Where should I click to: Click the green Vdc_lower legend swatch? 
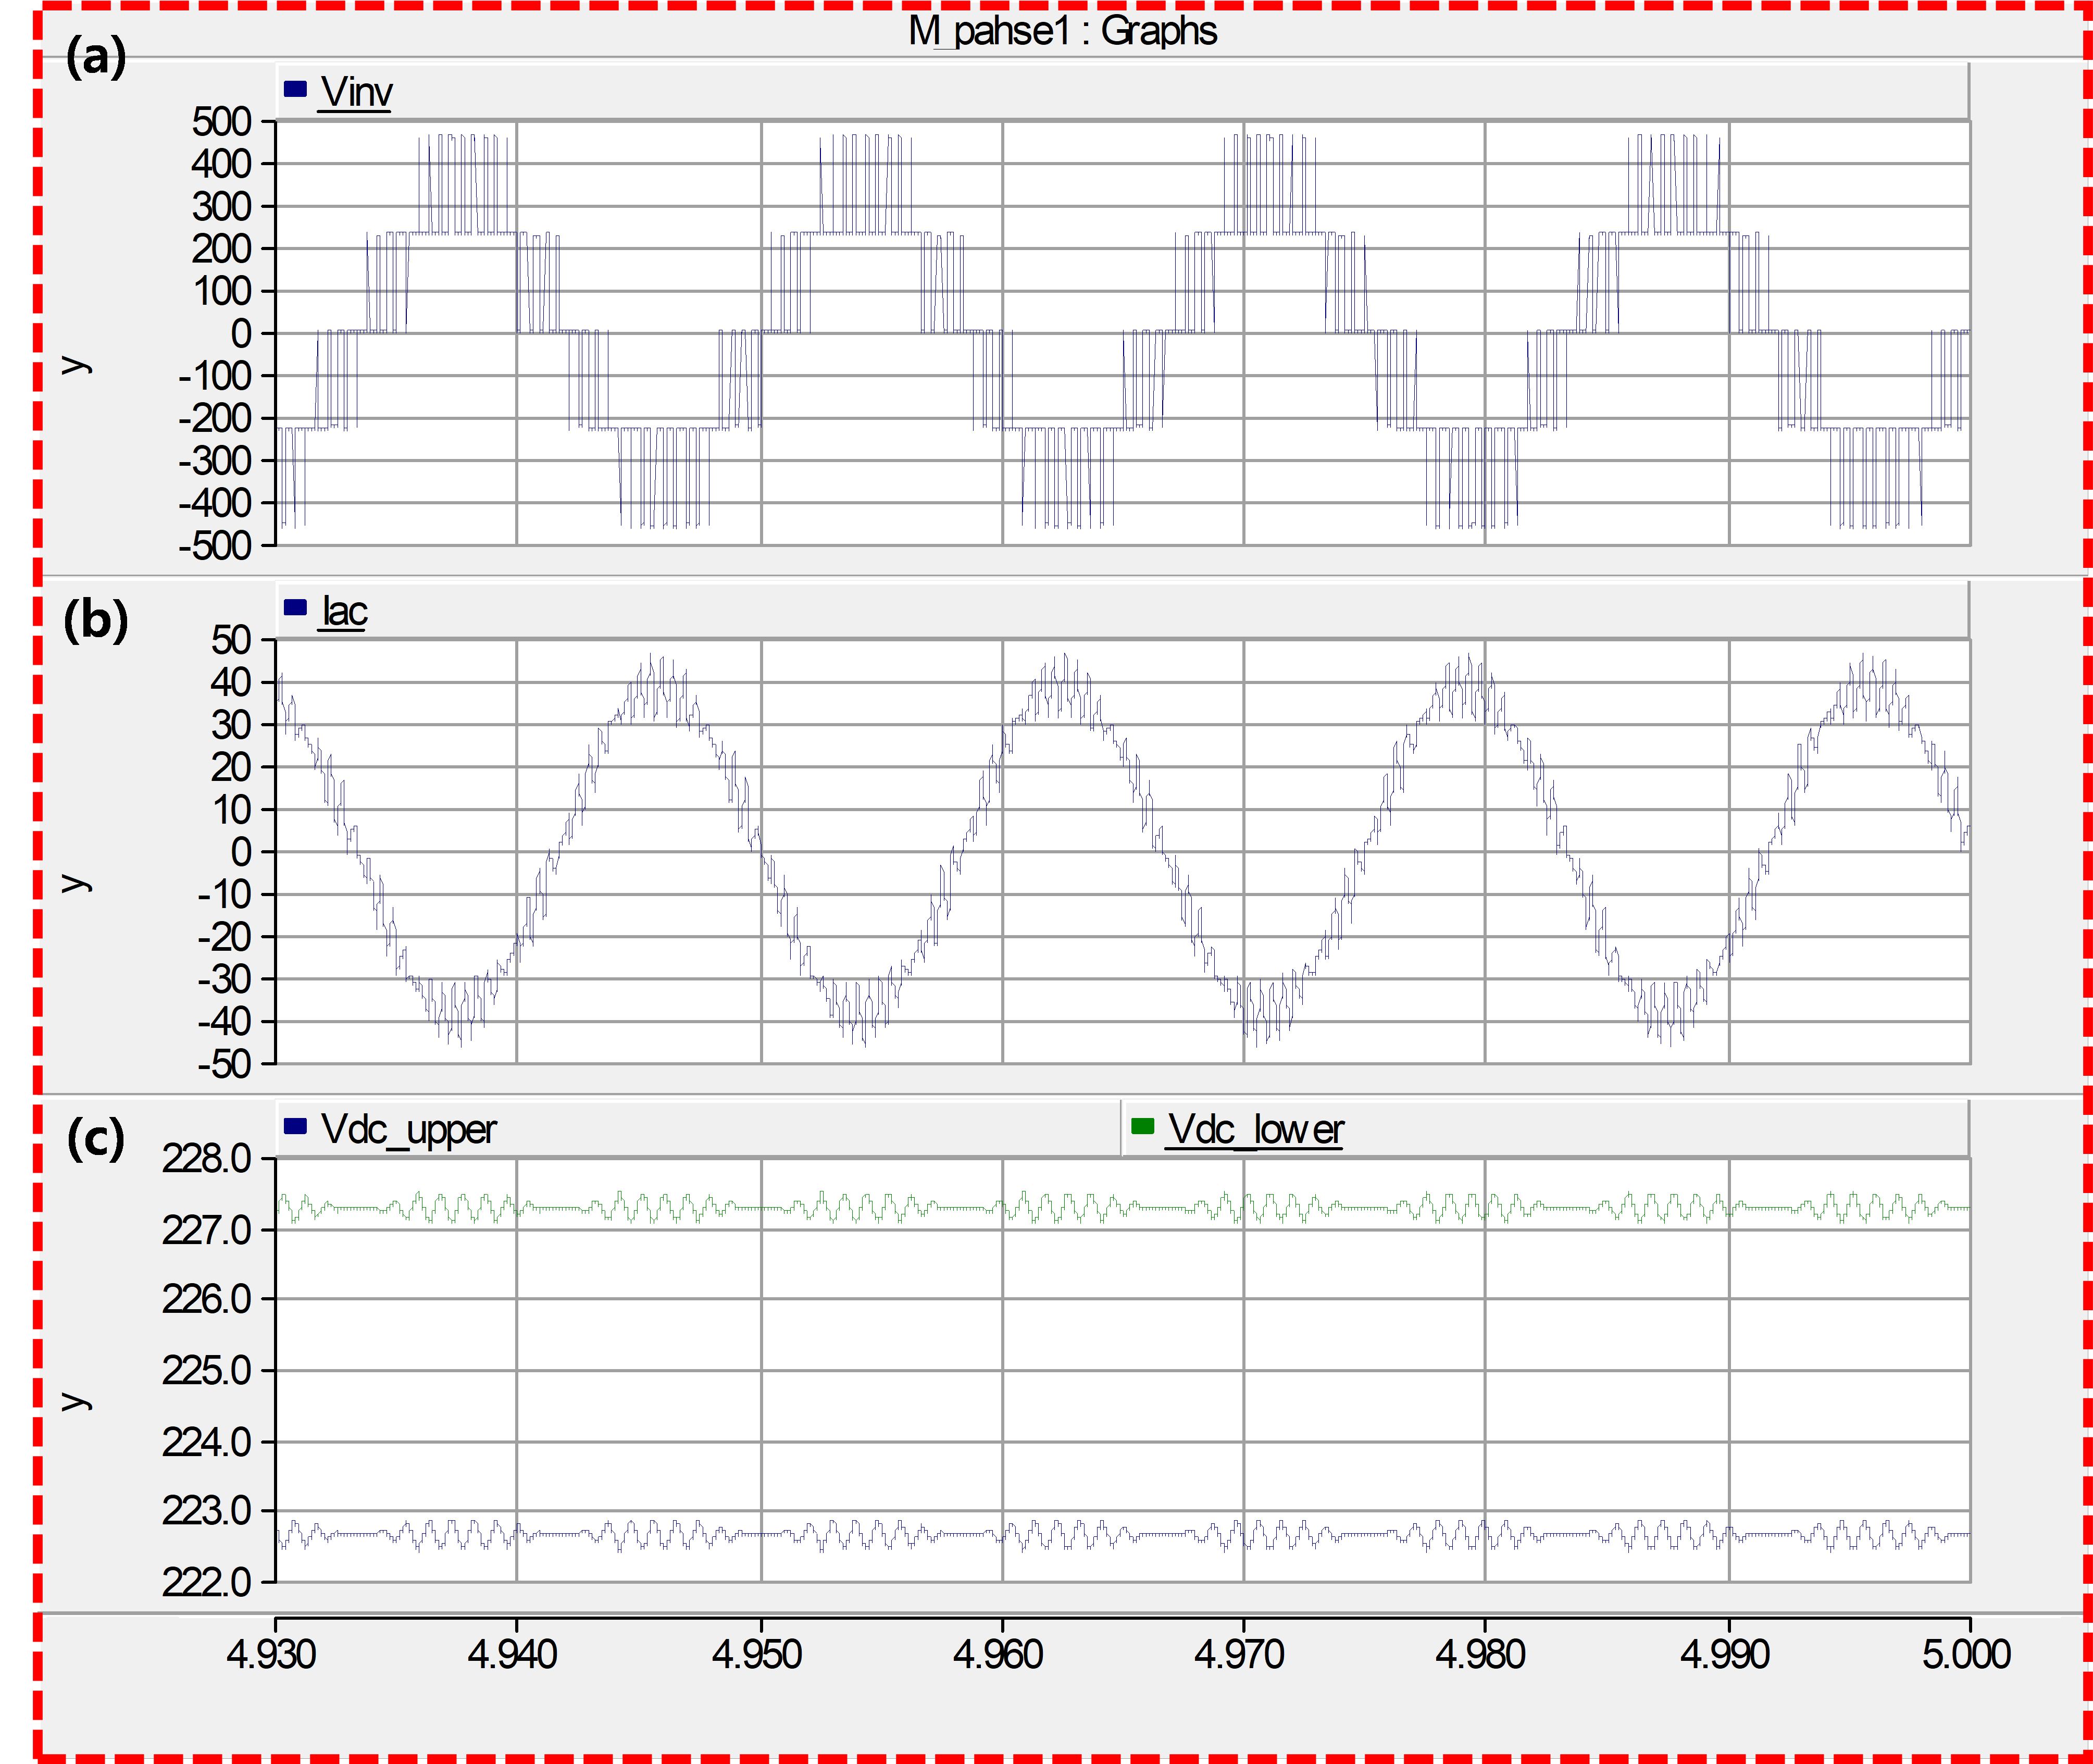pos(1142,1126)
